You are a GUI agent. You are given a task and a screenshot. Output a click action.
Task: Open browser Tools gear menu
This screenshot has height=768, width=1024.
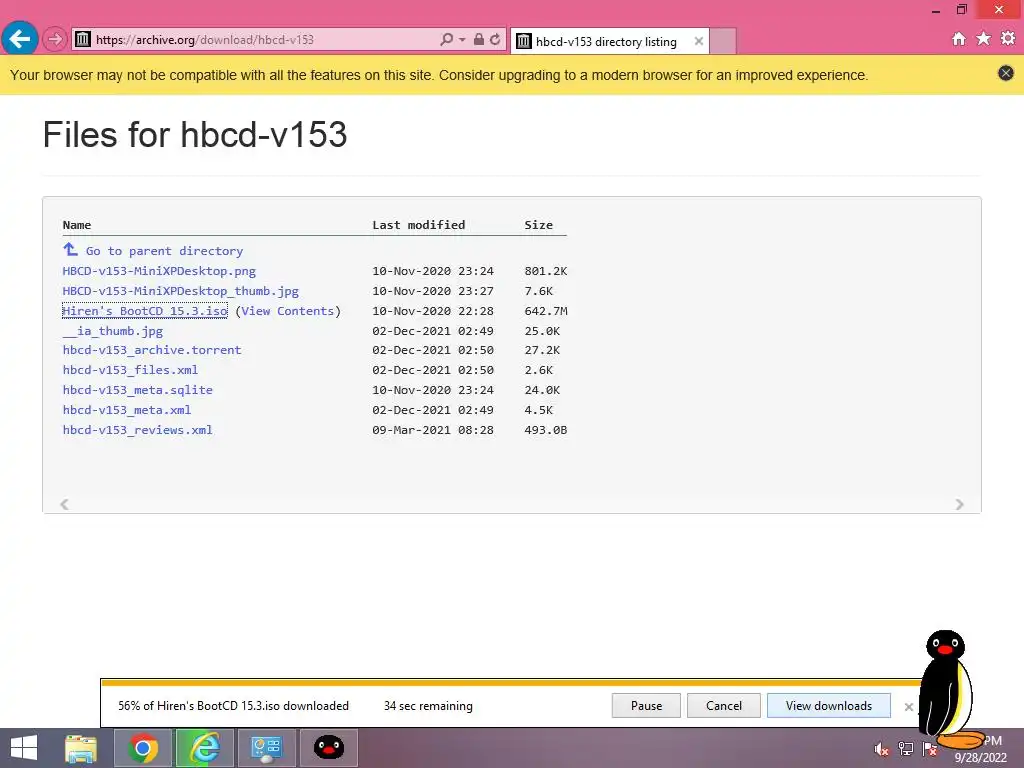(x=1008, y=39)
